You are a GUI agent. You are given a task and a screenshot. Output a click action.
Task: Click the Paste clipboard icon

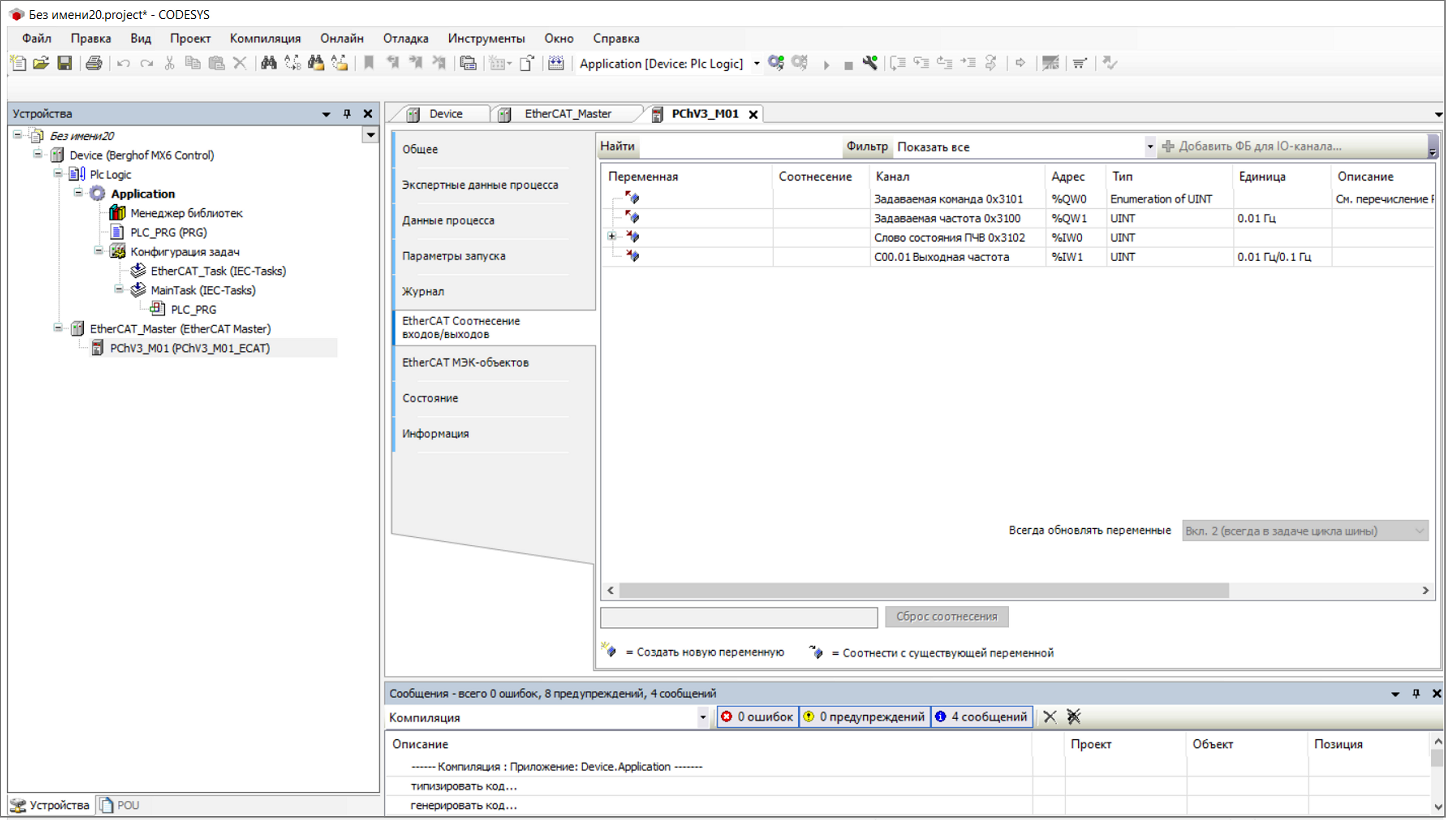216,63
